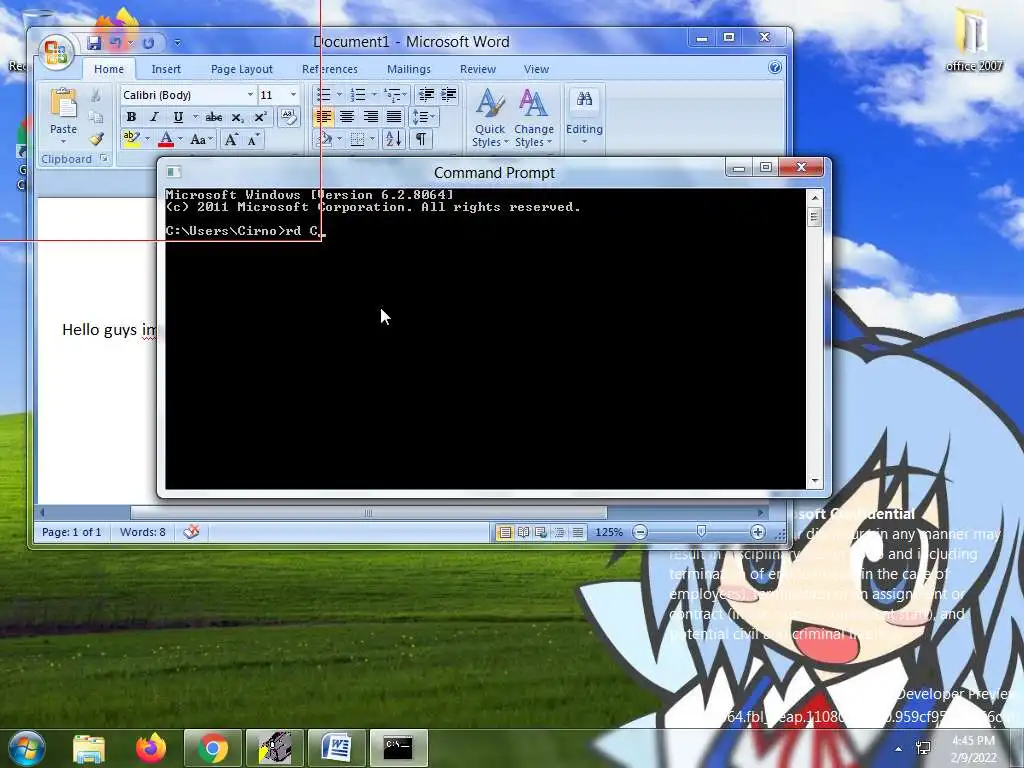Open Word Help question mark
This screenshot has width=1024, height=768.
[x=775, y=67]
